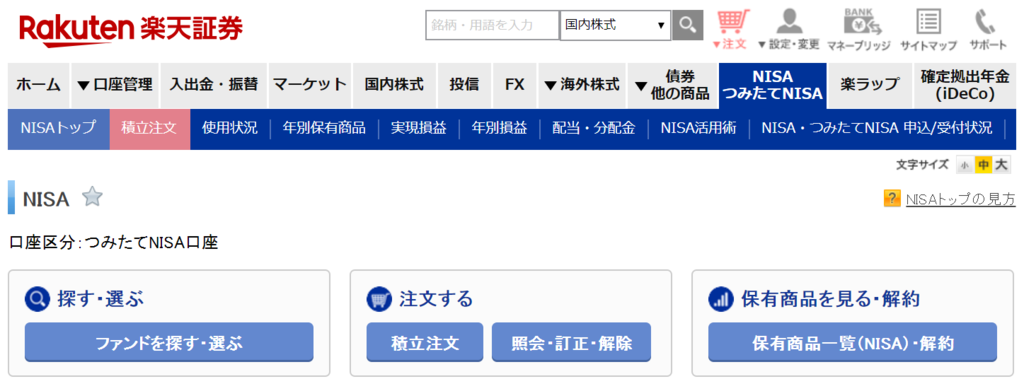
Task: Select 実現損益 in the submenu
Action: tap(419, 129)
